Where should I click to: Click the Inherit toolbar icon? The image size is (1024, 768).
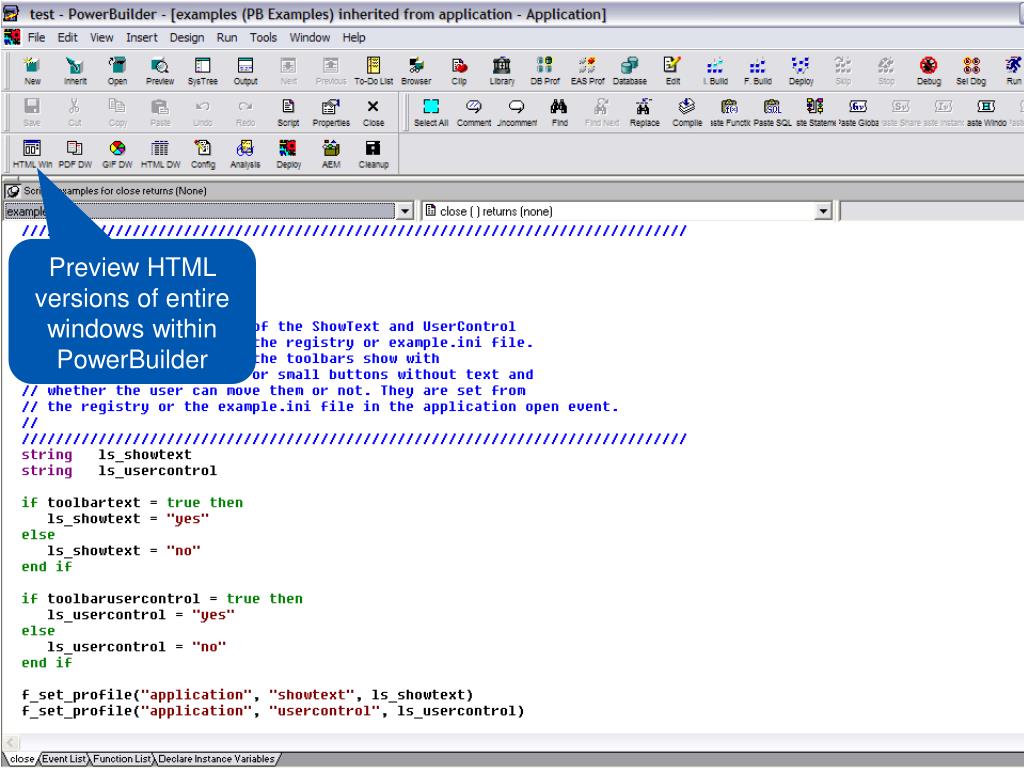[x=75, y=71]
